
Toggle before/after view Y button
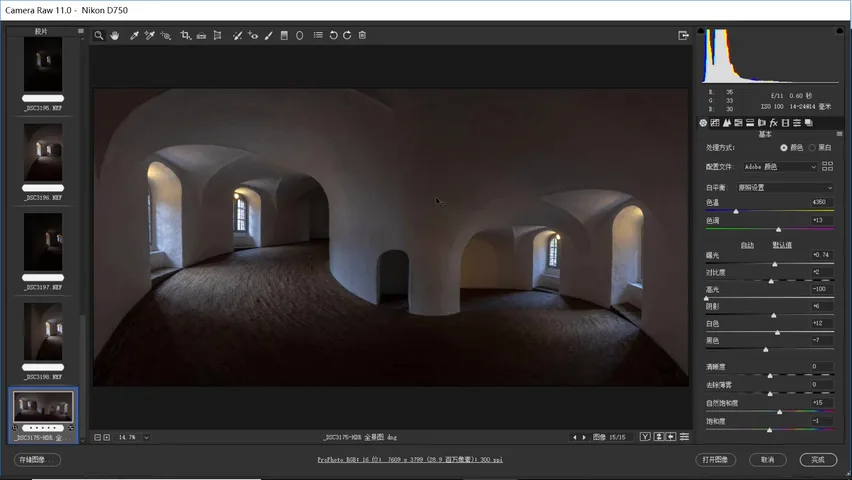click(645, 437)
